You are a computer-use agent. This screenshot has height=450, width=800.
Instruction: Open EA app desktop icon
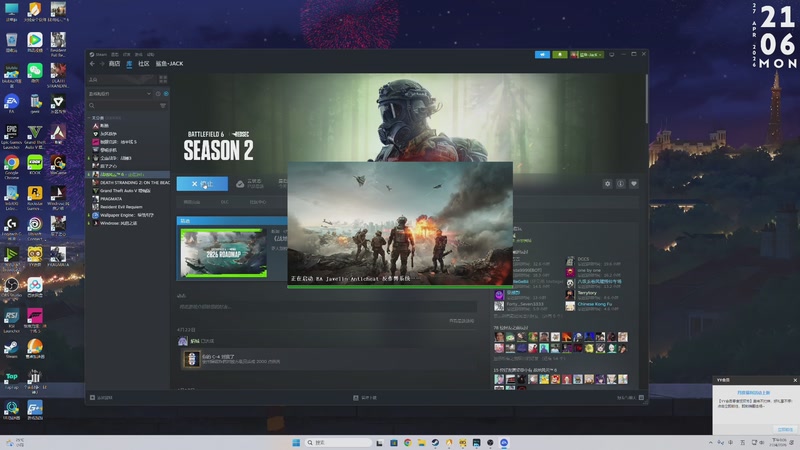[11, 104]
